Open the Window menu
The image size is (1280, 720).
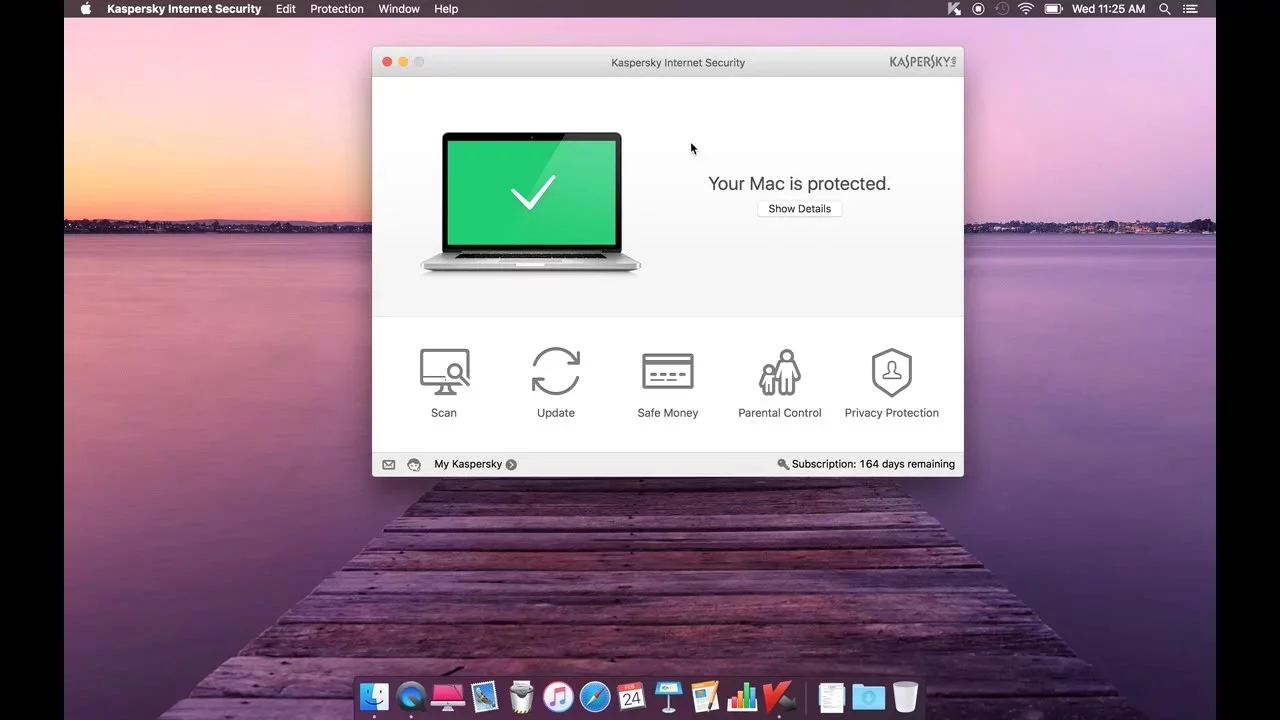399,9
